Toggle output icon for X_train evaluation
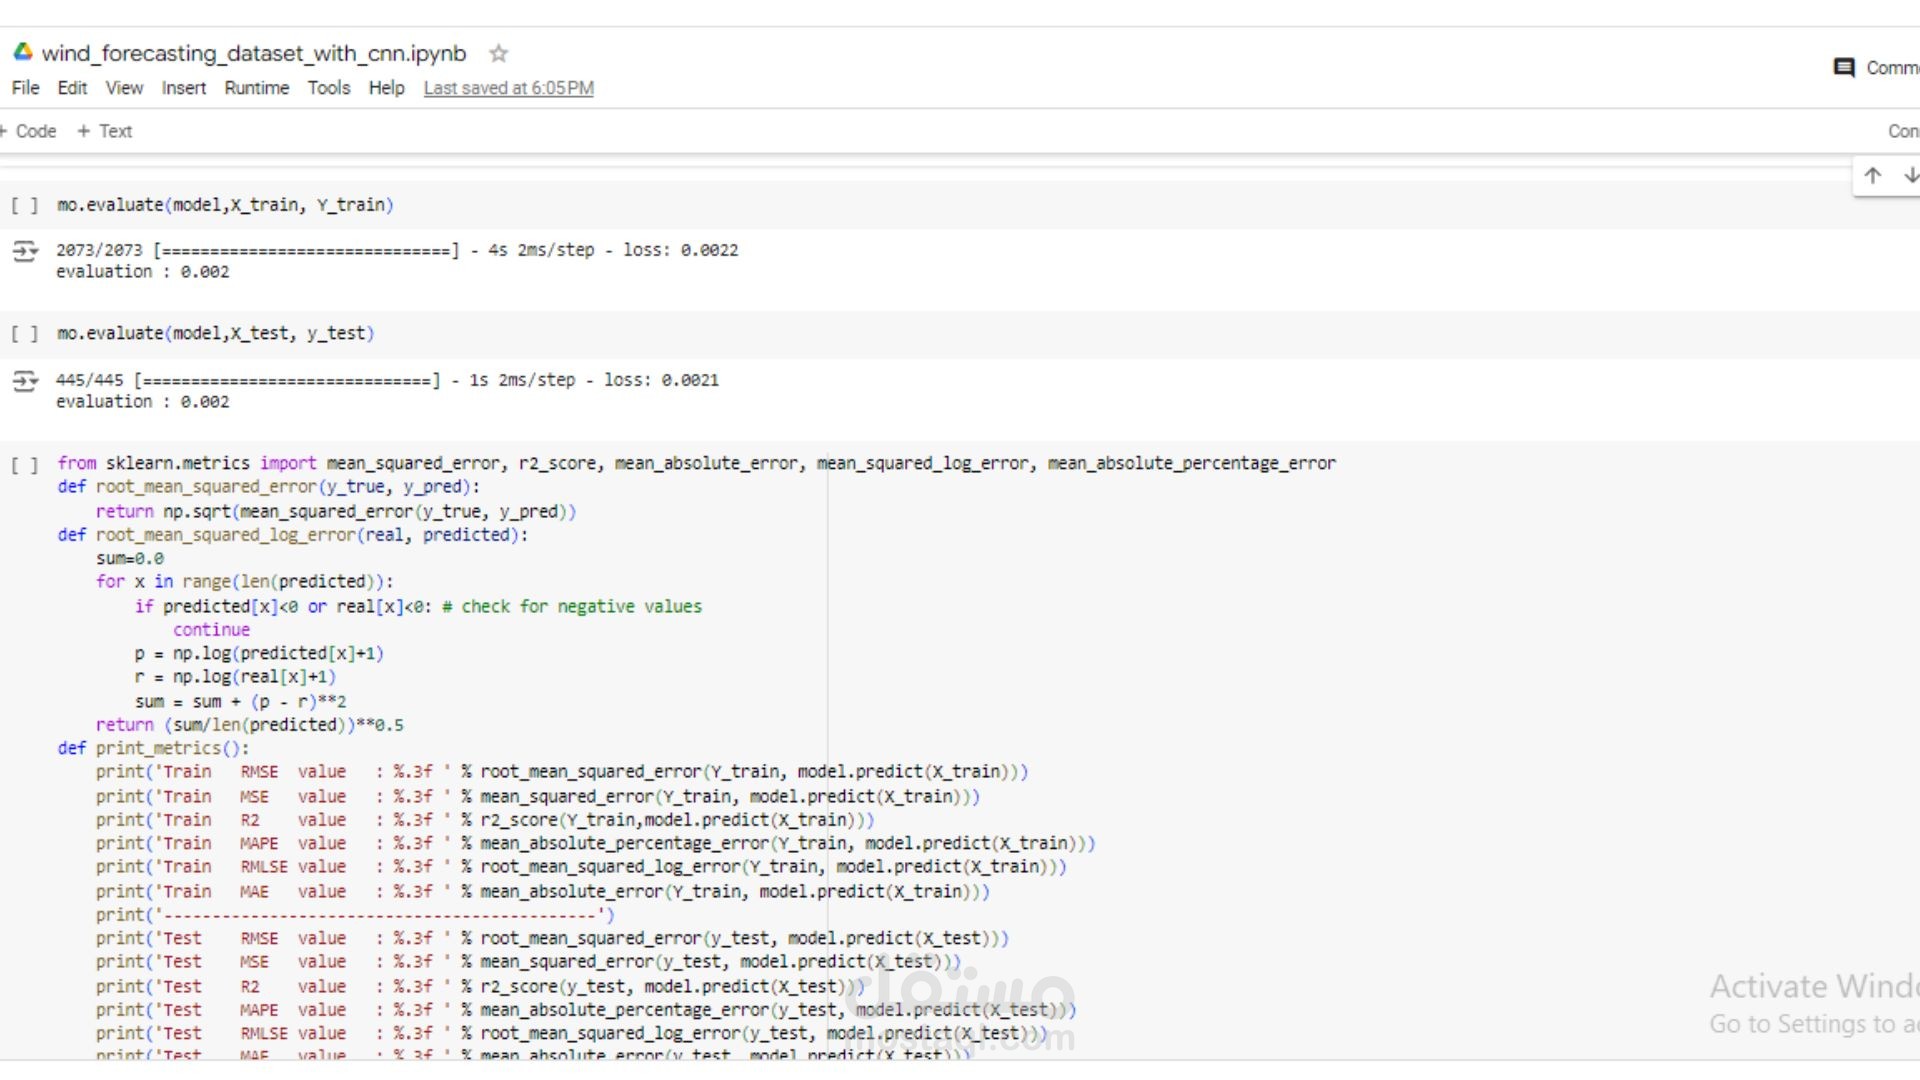Viewport: 1920px width, 1080px height. coord(25,251)
